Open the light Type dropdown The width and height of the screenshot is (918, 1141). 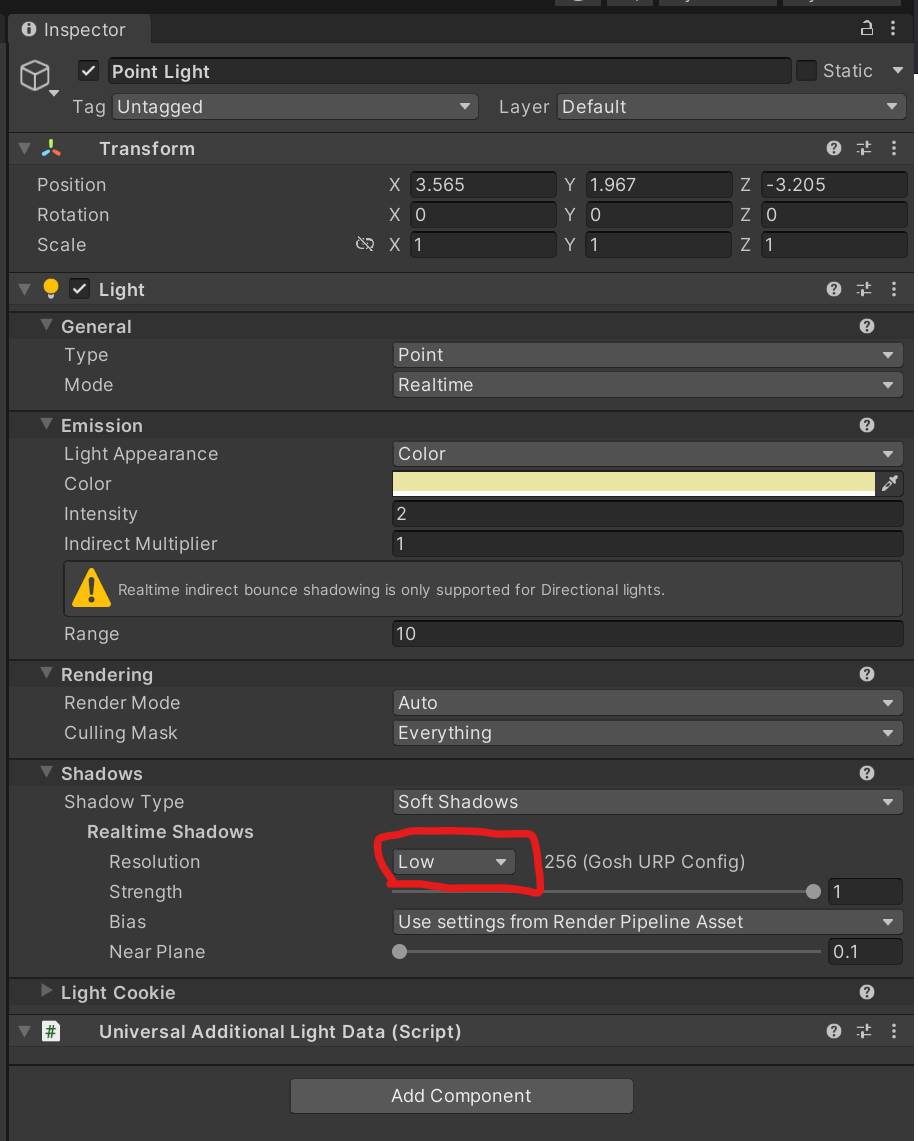coord(648,355)
